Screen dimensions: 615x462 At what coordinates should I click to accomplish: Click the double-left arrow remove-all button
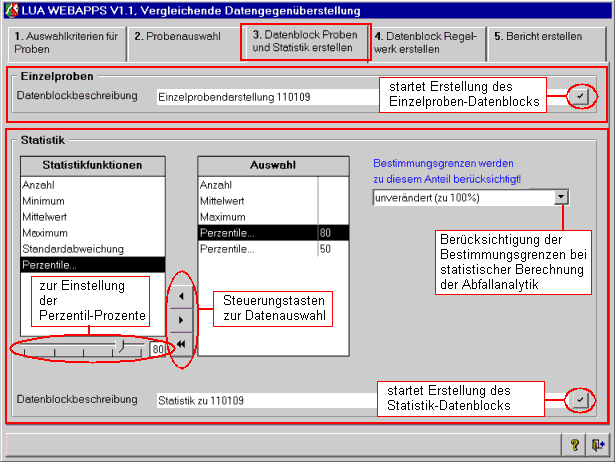coord(181,345)
